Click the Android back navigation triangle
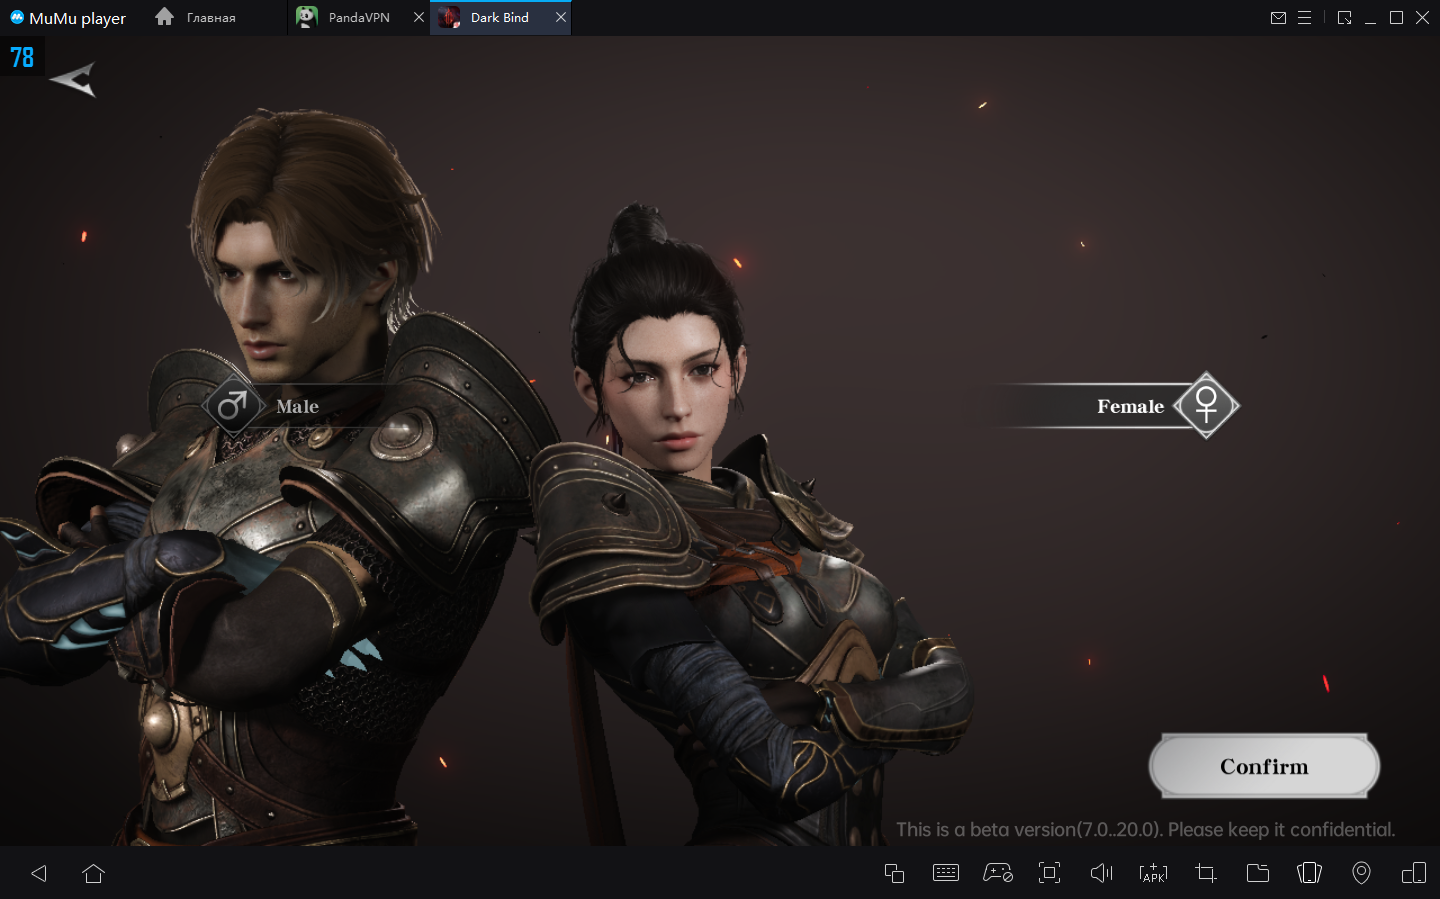Viewport: 1440px width, 899px height. pyautogui.click(x=39, y=873)
